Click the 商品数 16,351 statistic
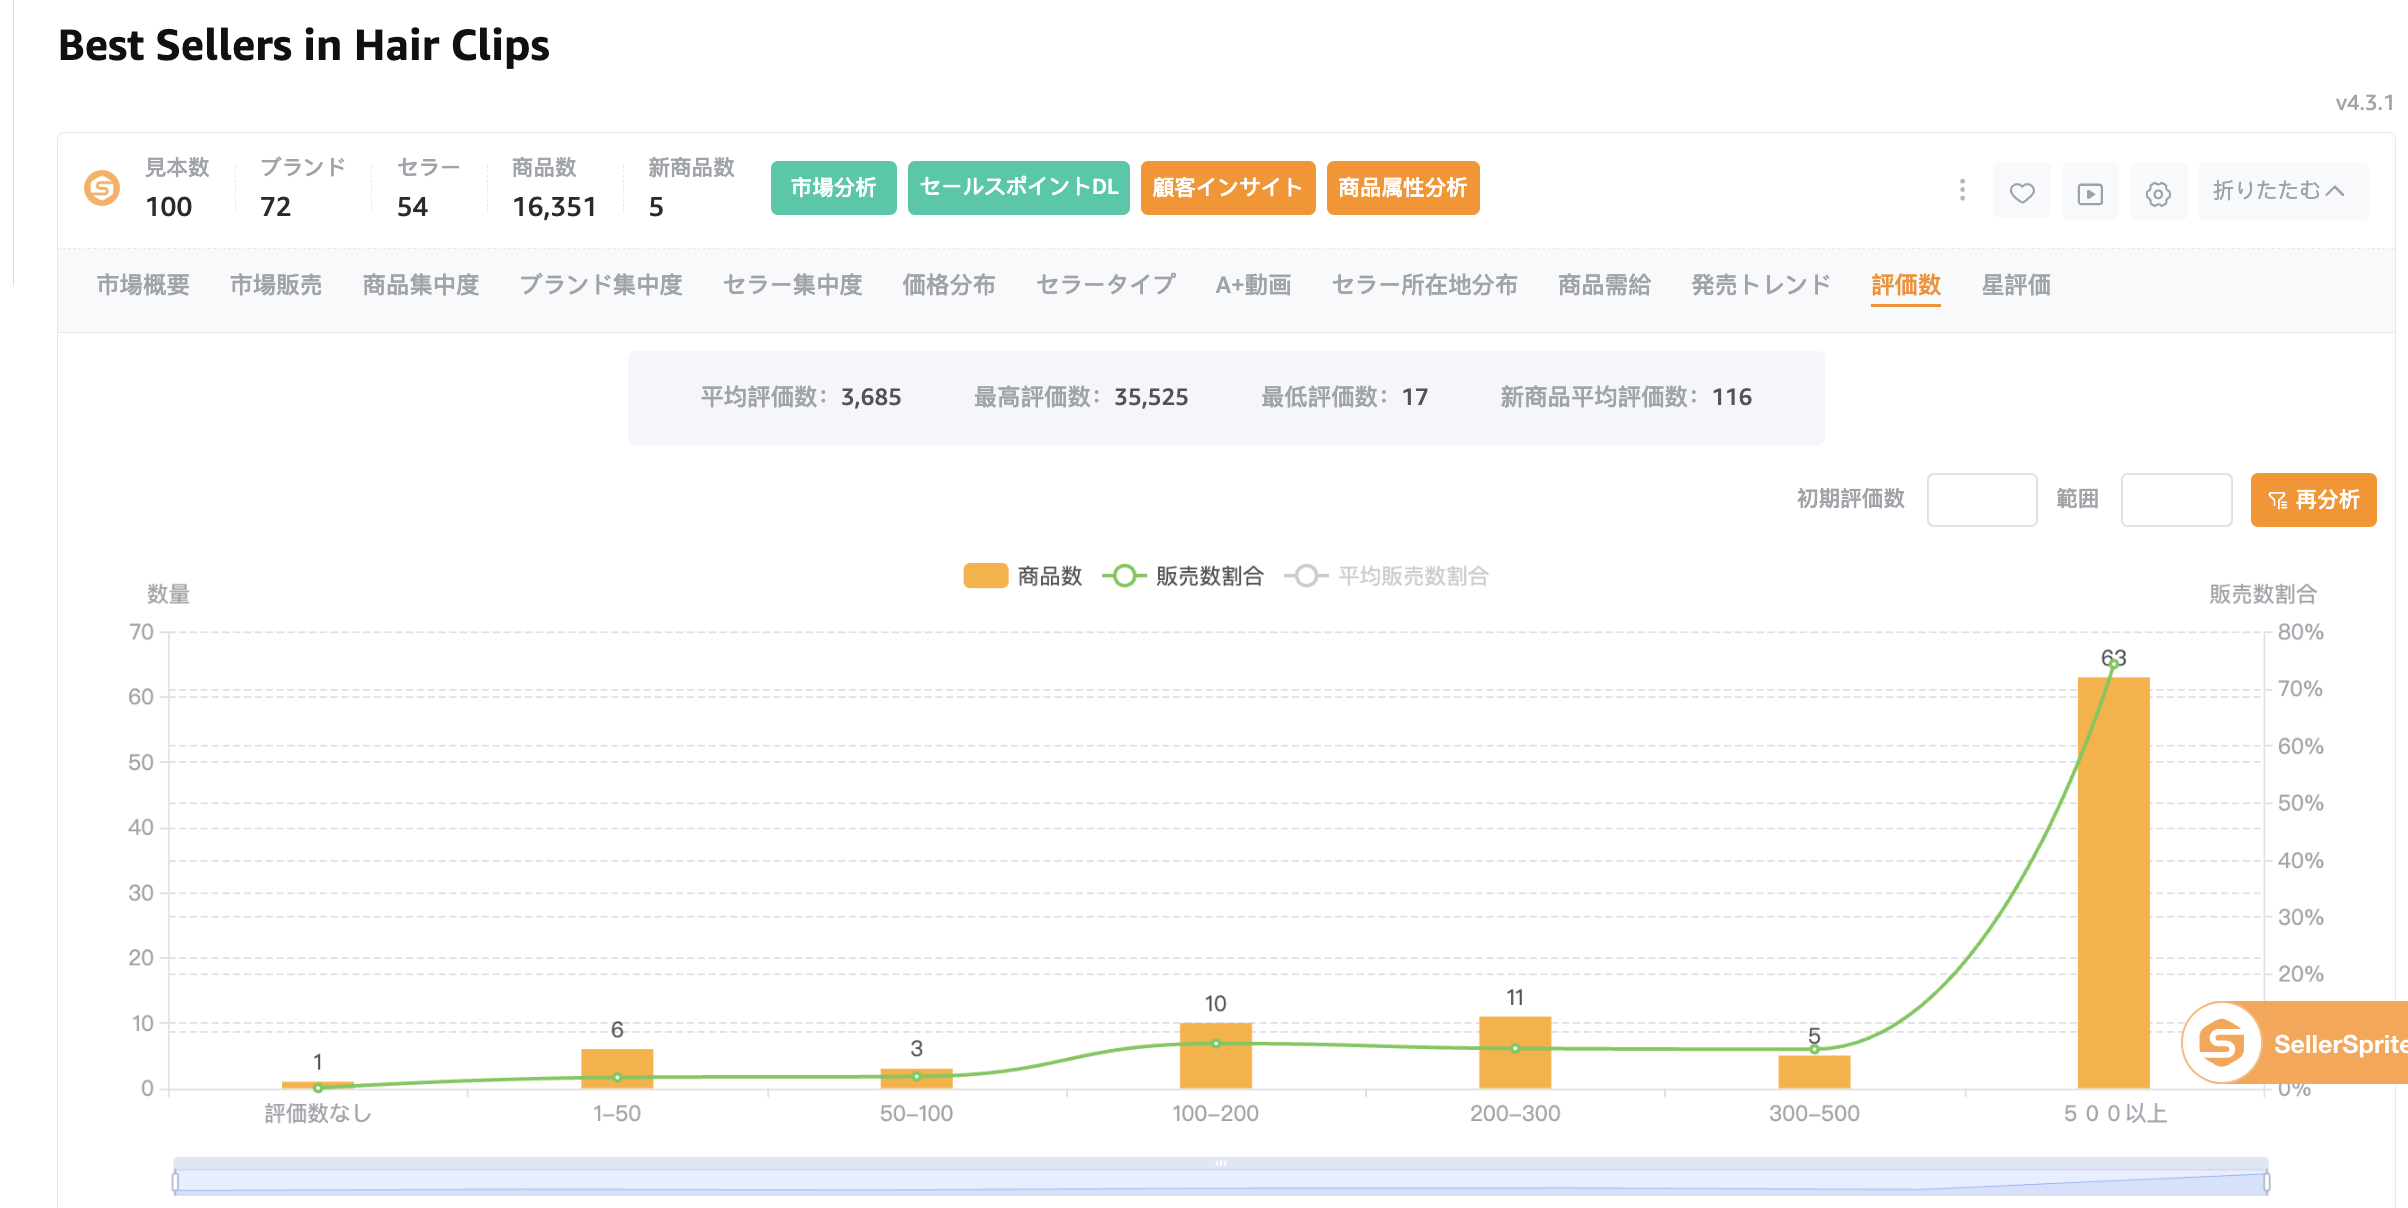This screenshot has height=1208, width=2408. pyautogui.click(x=554, y=188)
